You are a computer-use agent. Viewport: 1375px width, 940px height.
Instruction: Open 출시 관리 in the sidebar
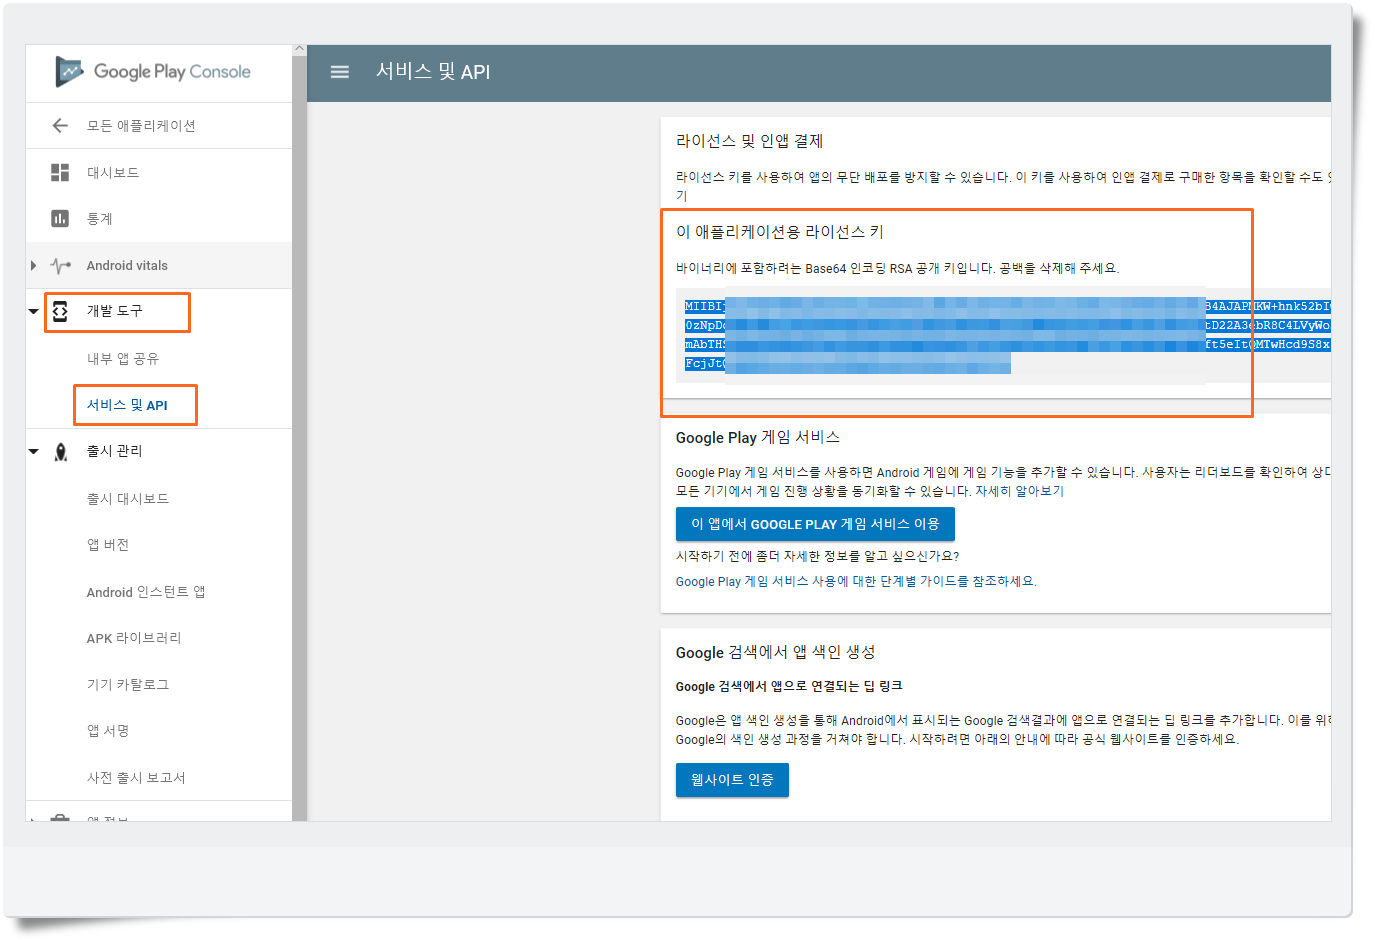pos(115,451)
